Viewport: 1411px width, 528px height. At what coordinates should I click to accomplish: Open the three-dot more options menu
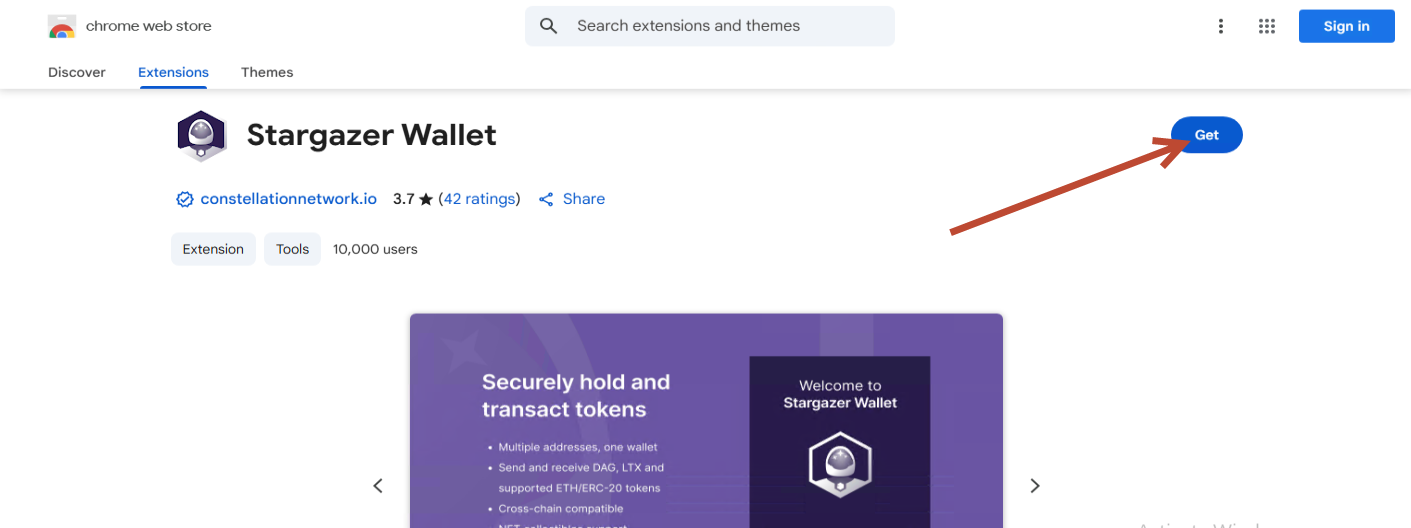(x=1220, y=26)
